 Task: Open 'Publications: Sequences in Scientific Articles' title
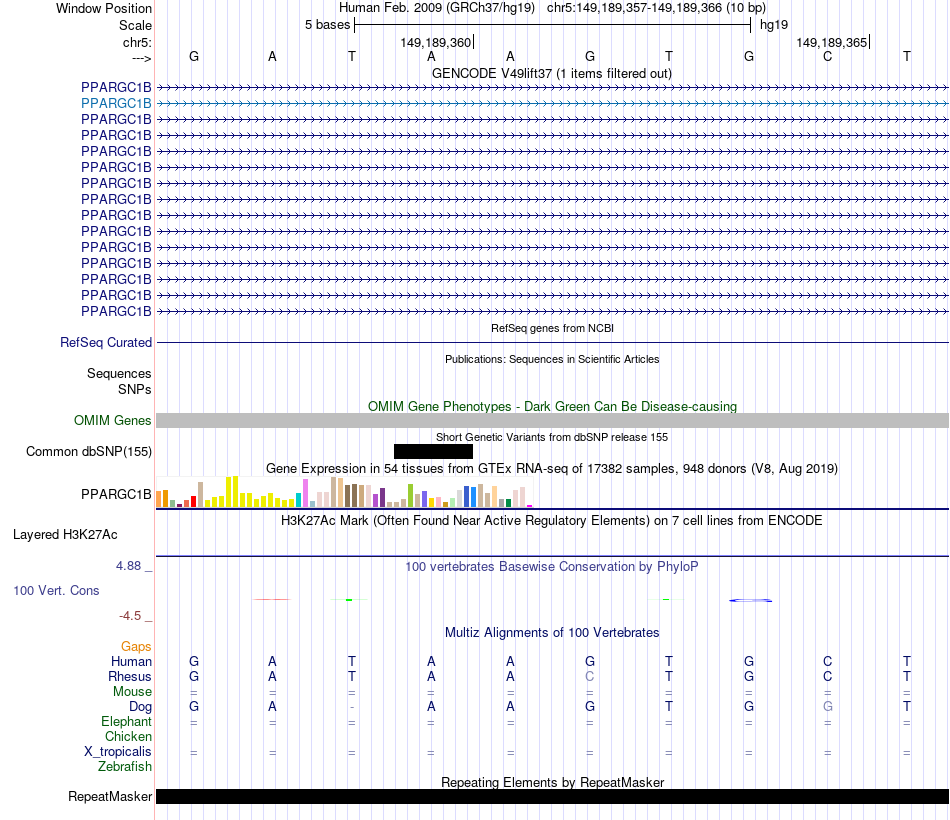click(552, 359)
